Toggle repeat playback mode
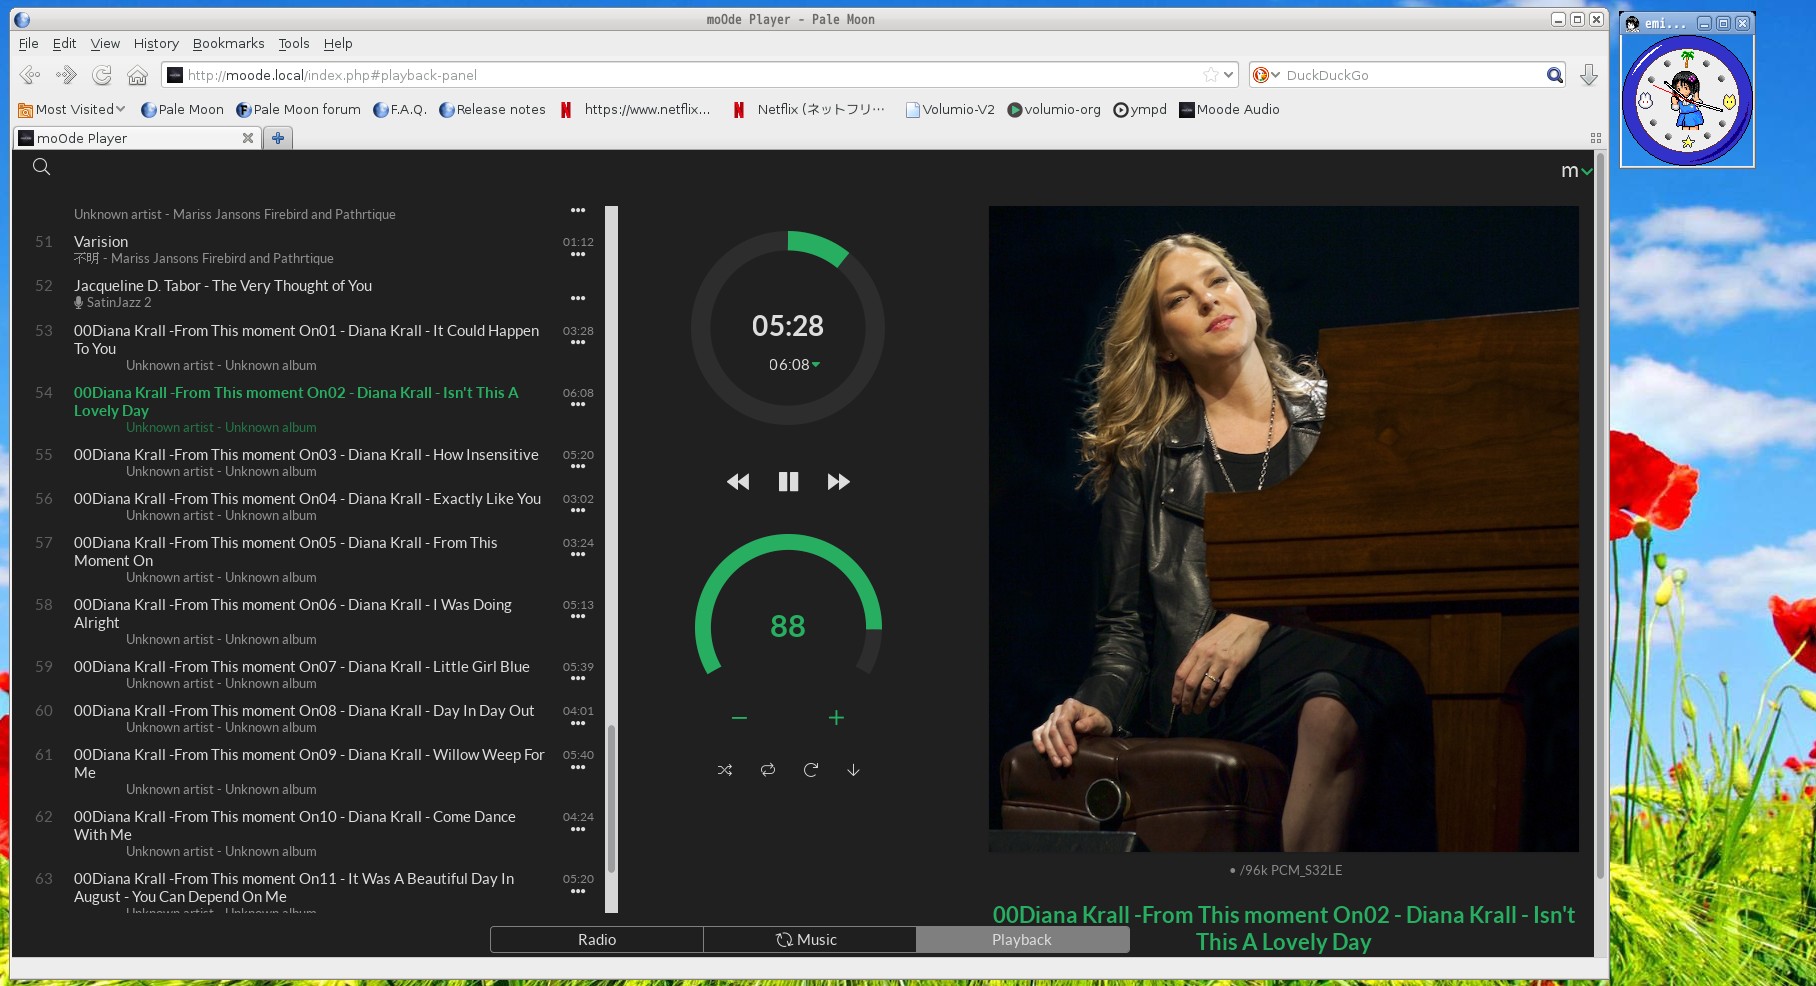This screenshot has height=986, width=1816. [x=768, y=770]
